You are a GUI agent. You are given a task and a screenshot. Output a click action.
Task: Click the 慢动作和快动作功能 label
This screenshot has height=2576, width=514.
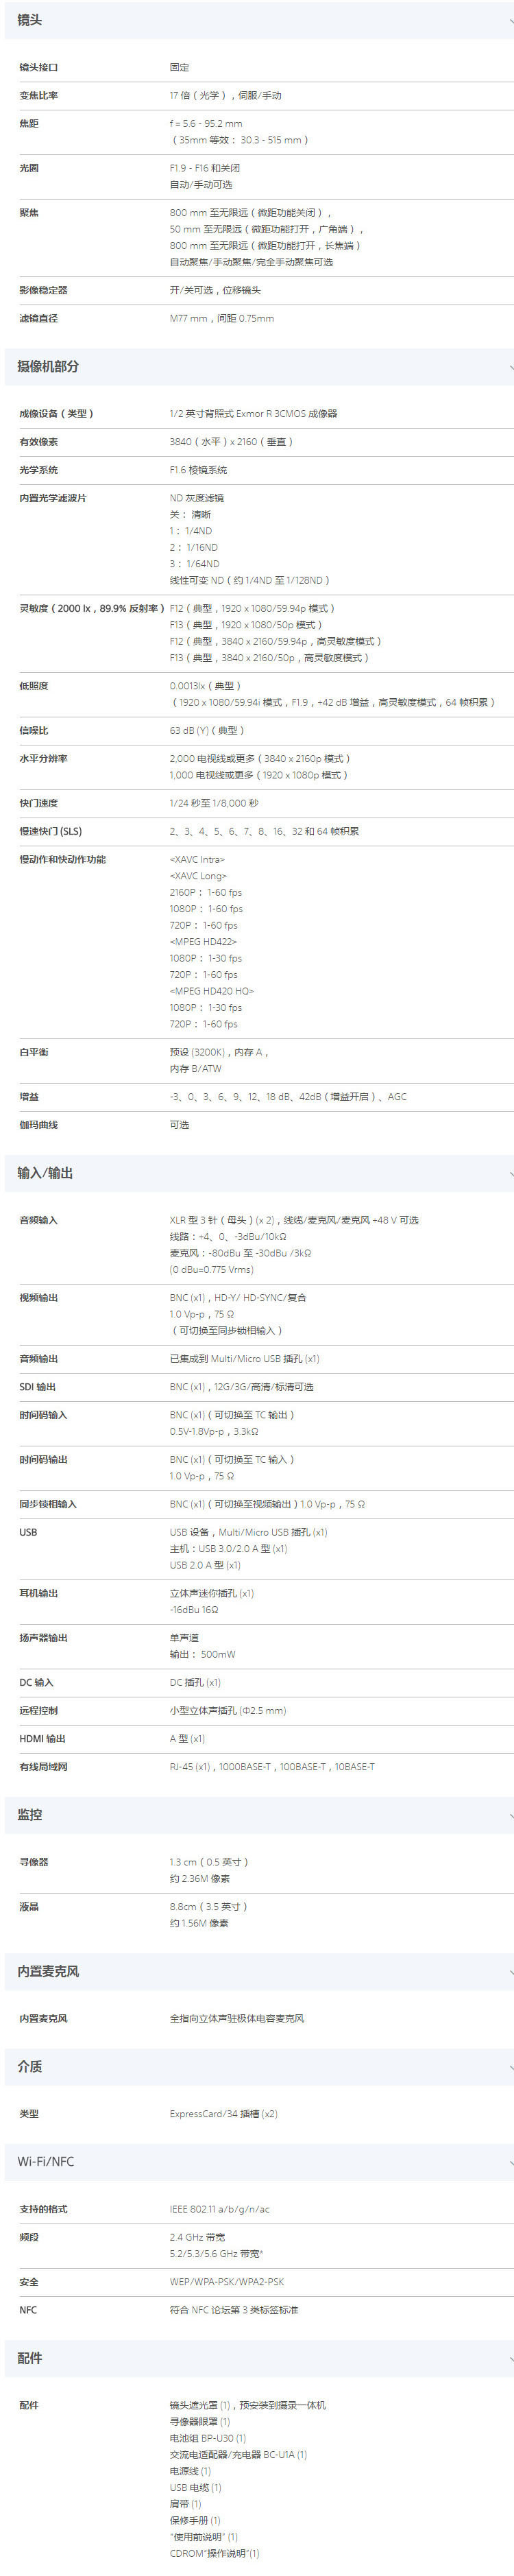click(x=62, y=860)
